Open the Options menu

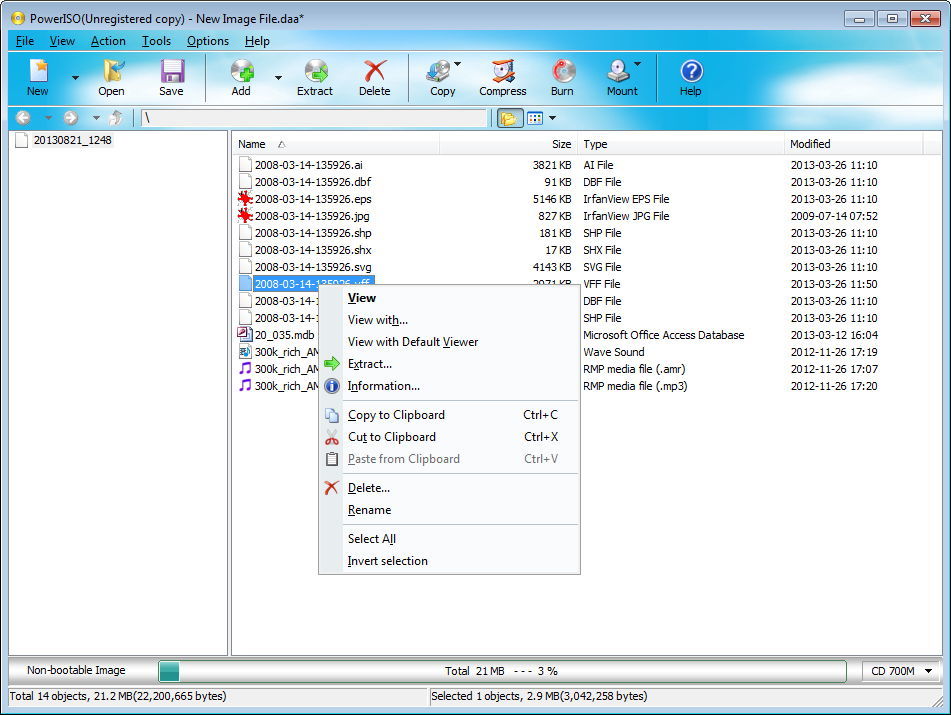[x=207, y=41]
